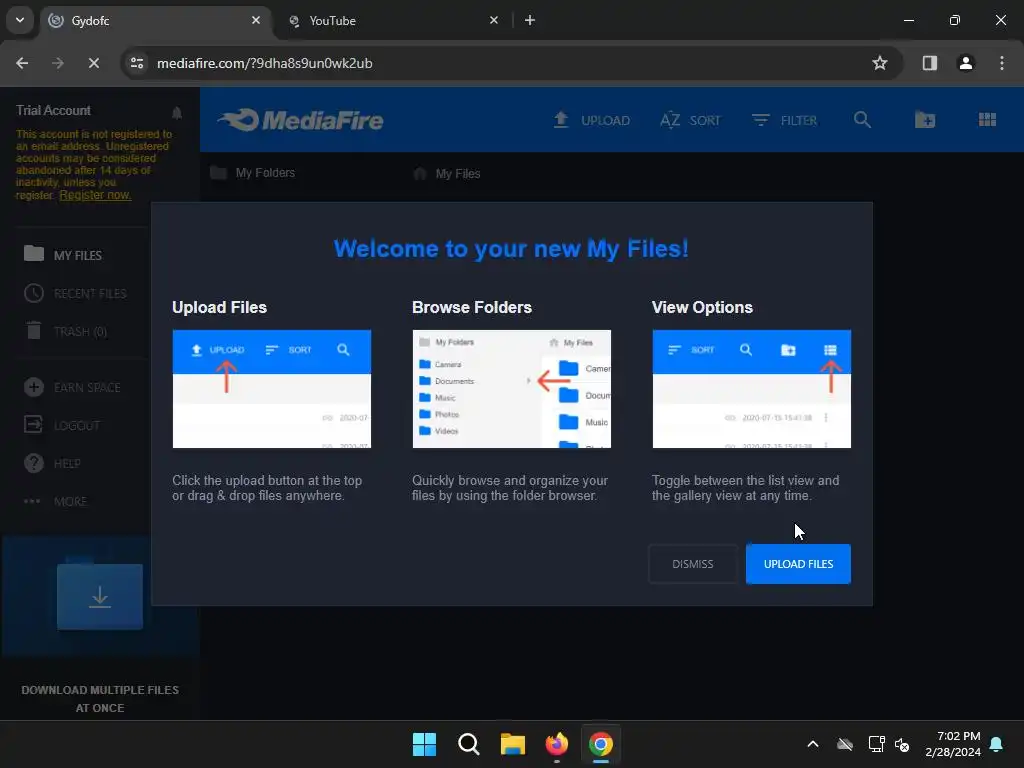Click the MediaFire search magnifier icon
Image resolution: width=1024 pixels, height=768 pixels.
click(862, 120)
